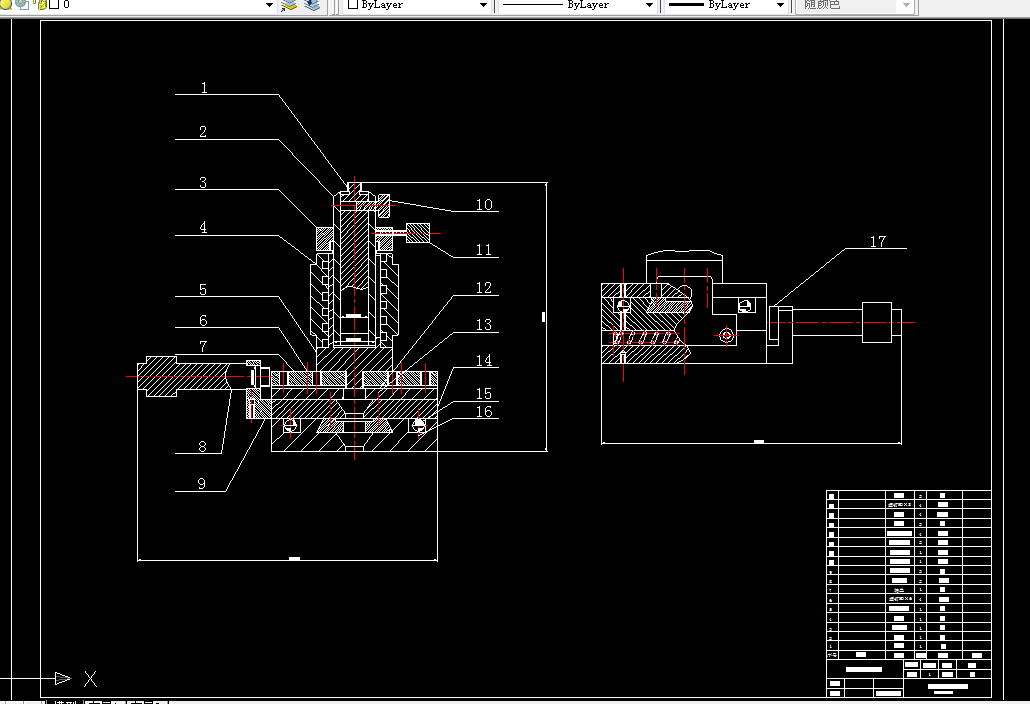Click the disabled plot style dropdown
Screen dimensions: 1030x704
click(x=855, y=5)
